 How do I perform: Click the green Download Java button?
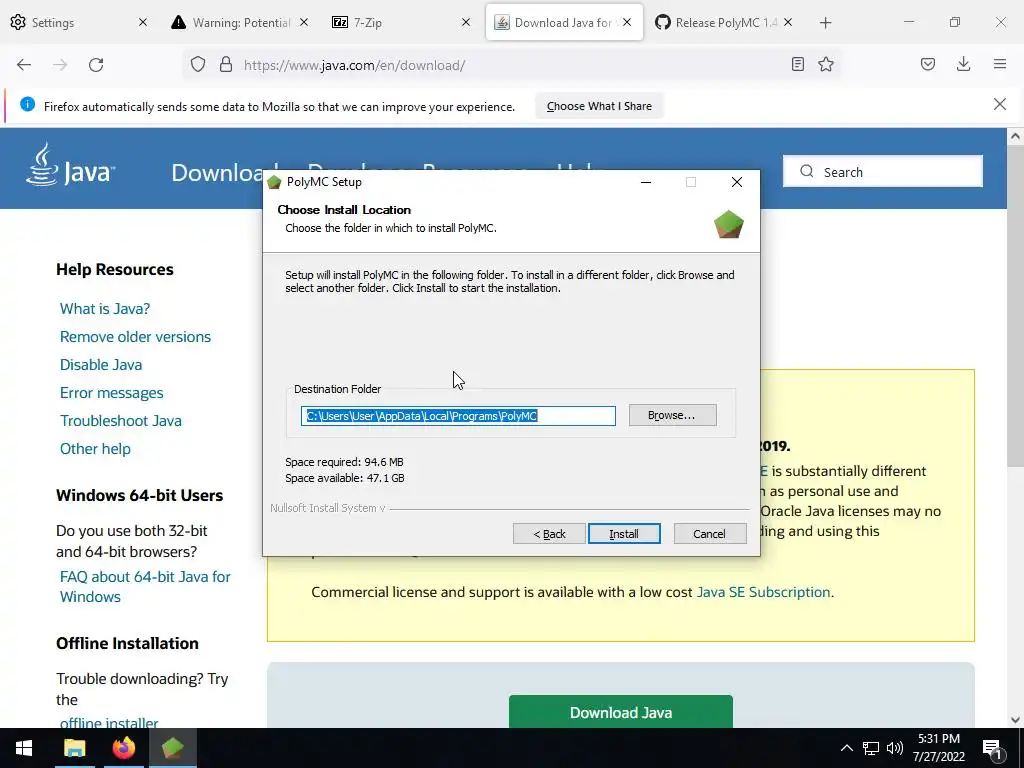(x=620, y=712)
